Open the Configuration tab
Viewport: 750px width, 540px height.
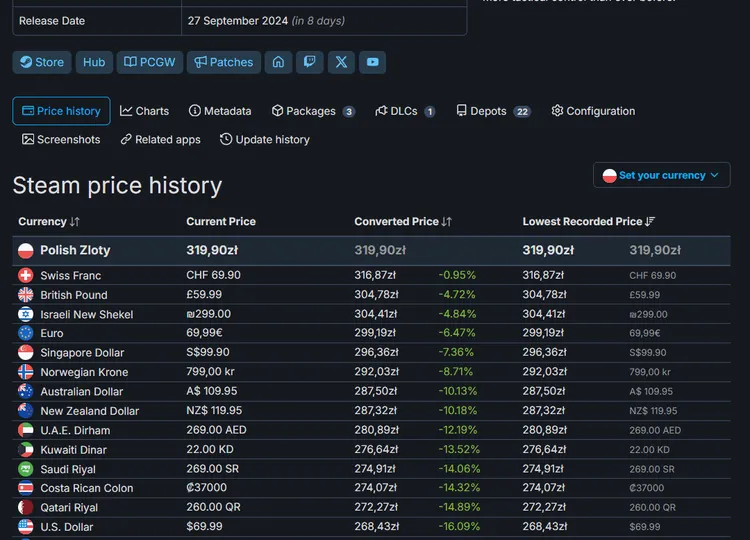(x=593, y=111)
